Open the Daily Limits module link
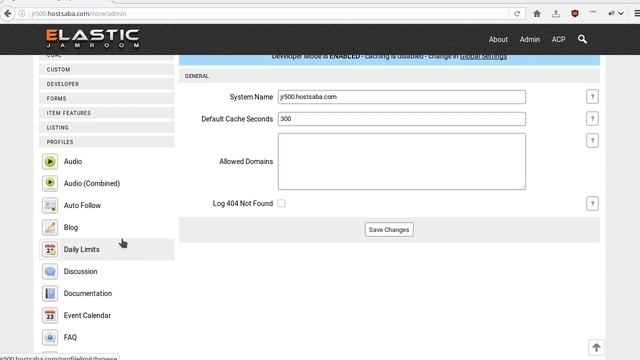Viewport: 640px width, 360px height. click(x=81, y=249)
